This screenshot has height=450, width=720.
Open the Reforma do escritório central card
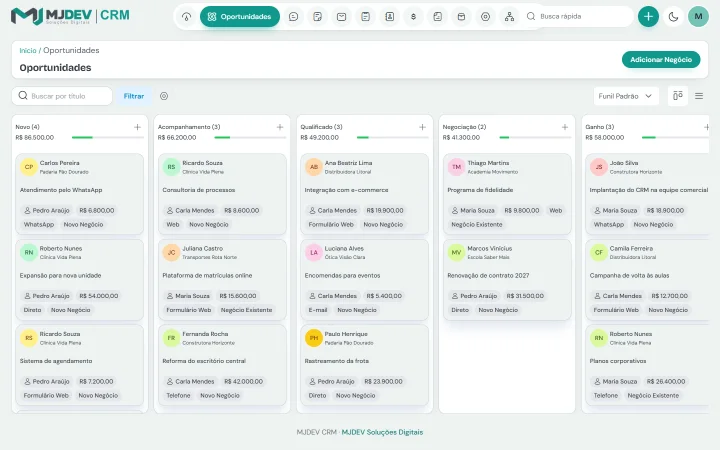point(222,365)
